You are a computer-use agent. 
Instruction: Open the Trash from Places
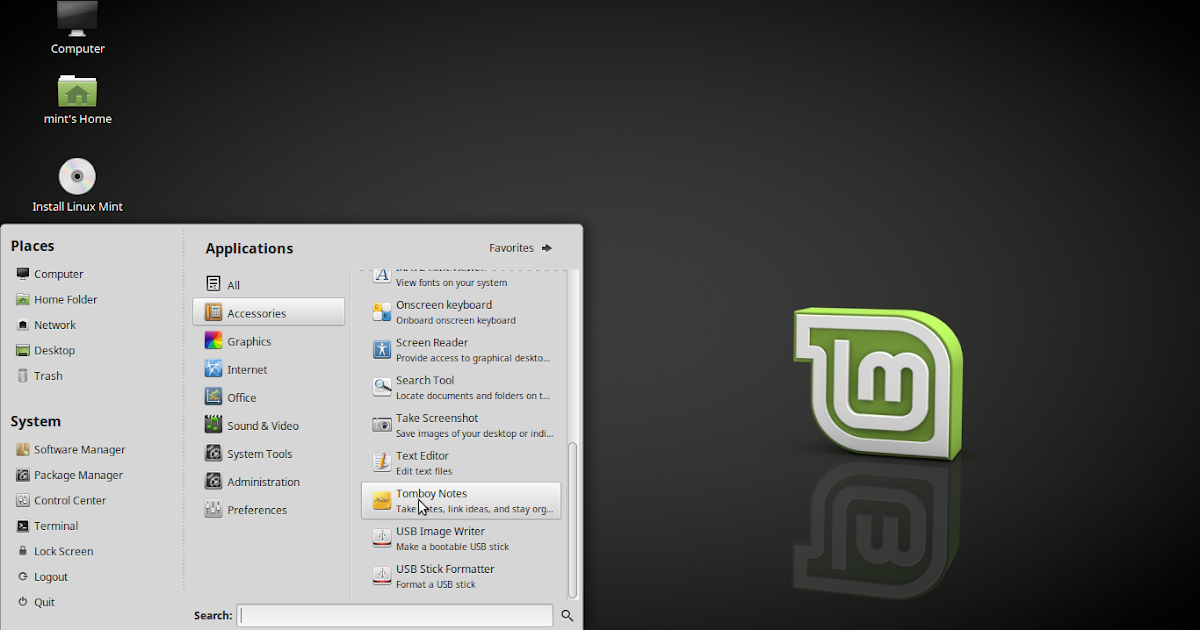[46, 375]
